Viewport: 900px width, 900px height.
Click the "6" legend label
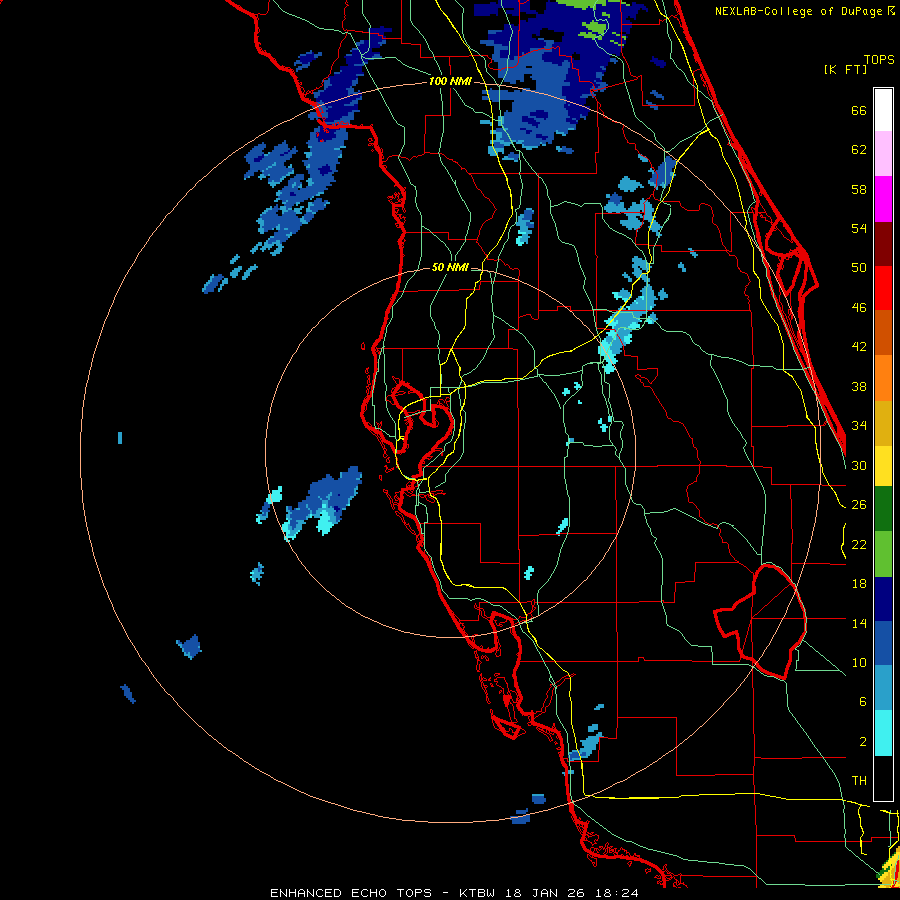click(x=862, y=702)
